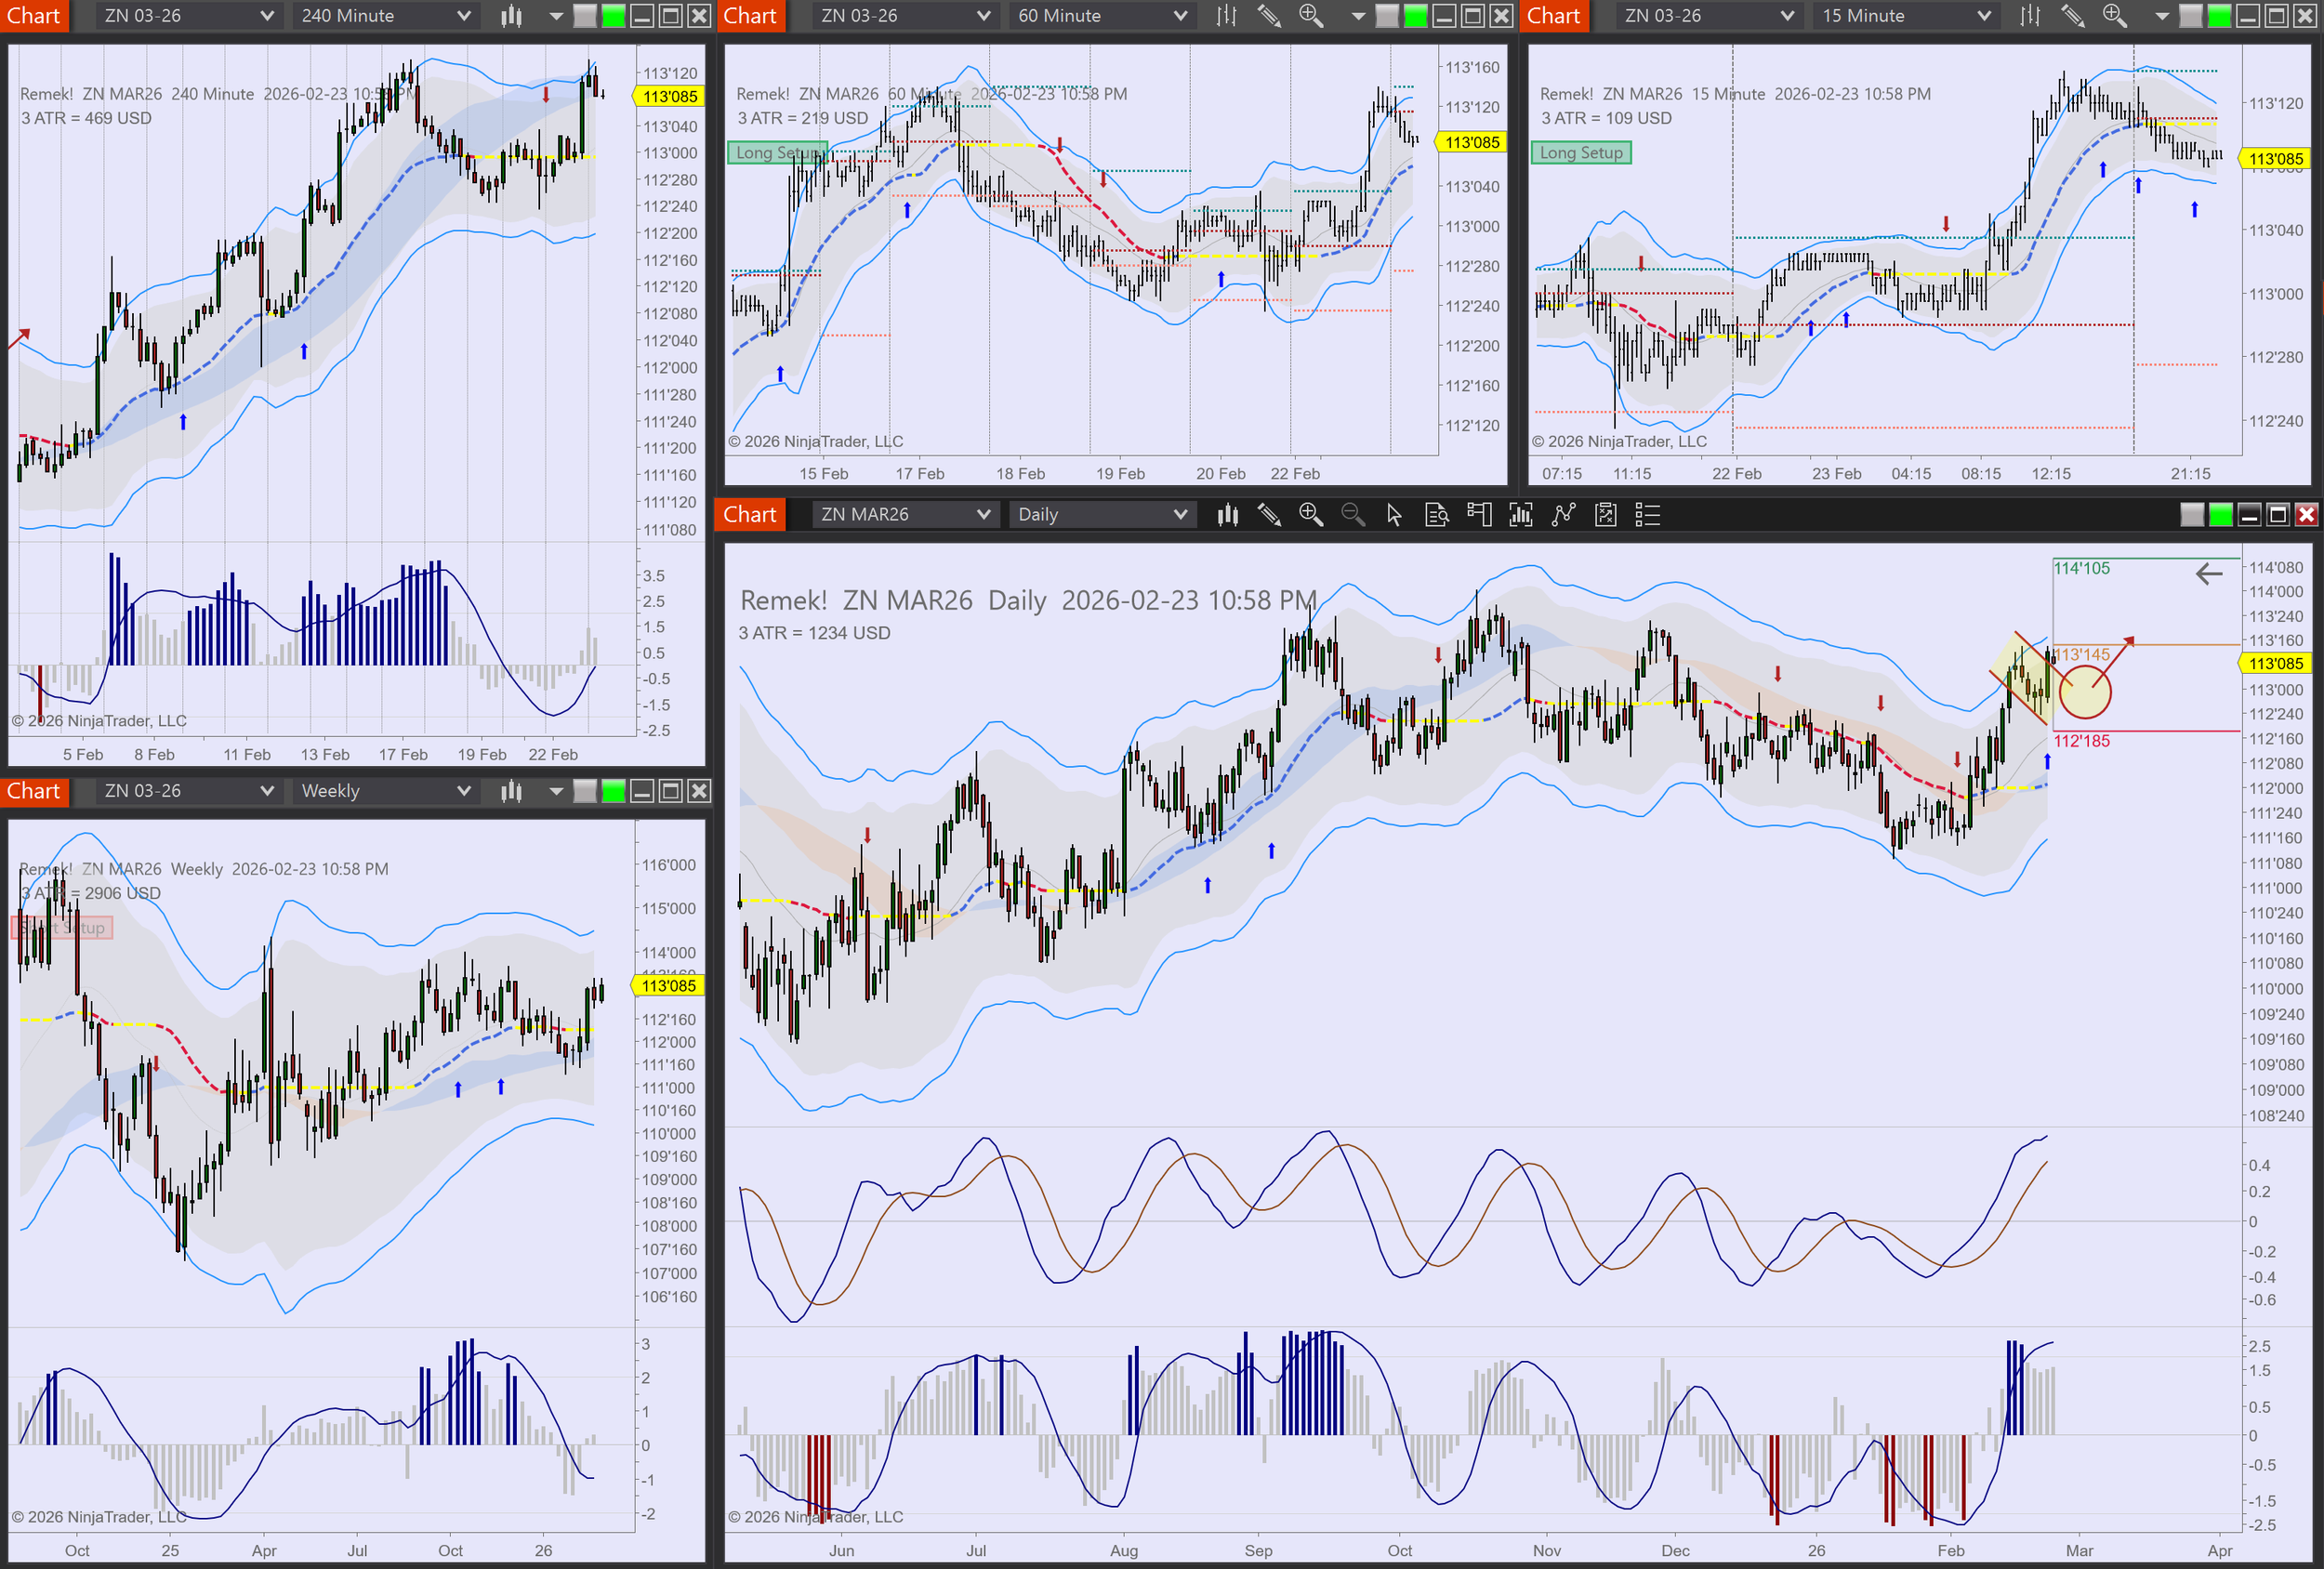
Task: Toggle the gray interval link on Daily chart
Action: [2191, 515]
